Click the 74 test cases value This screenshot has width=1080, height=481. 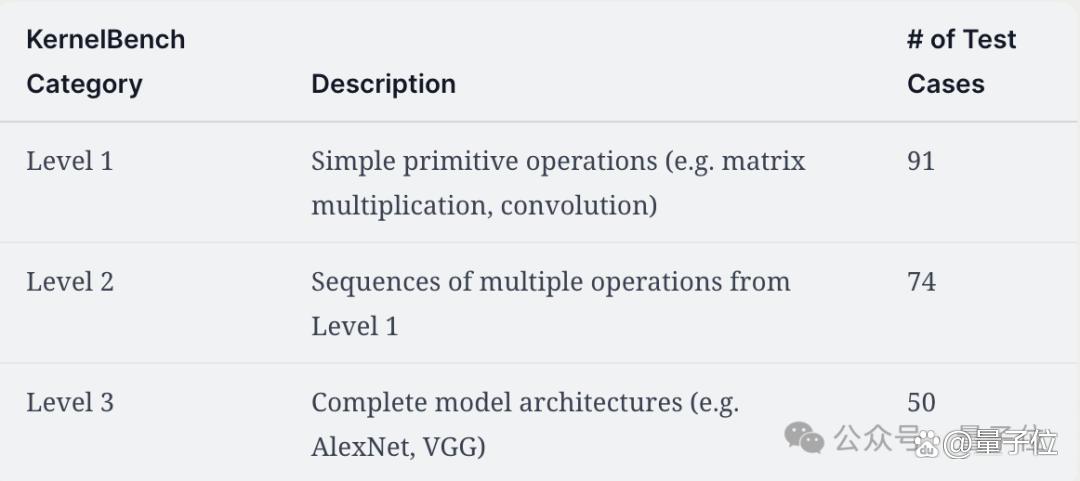[x=921, y=282]
